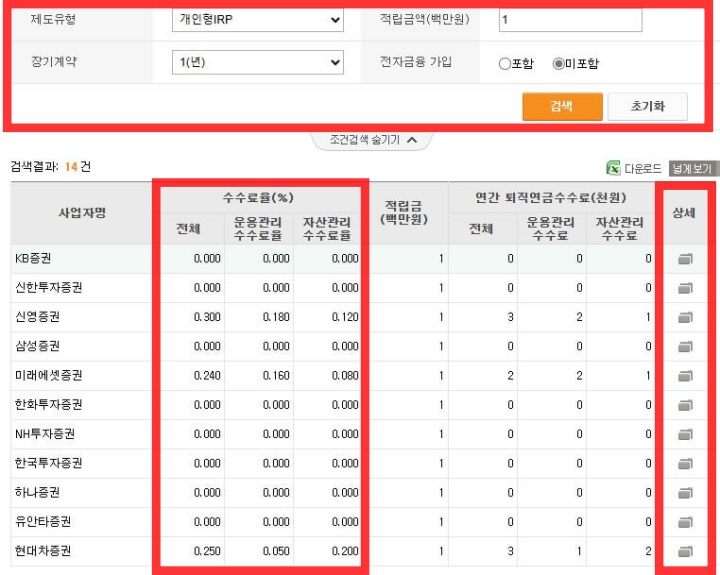The height and width of the screenshot is (575, 720).
Task: Click the 하나증권 provider name
Action: pyautogui.click(x=37, y=493)
